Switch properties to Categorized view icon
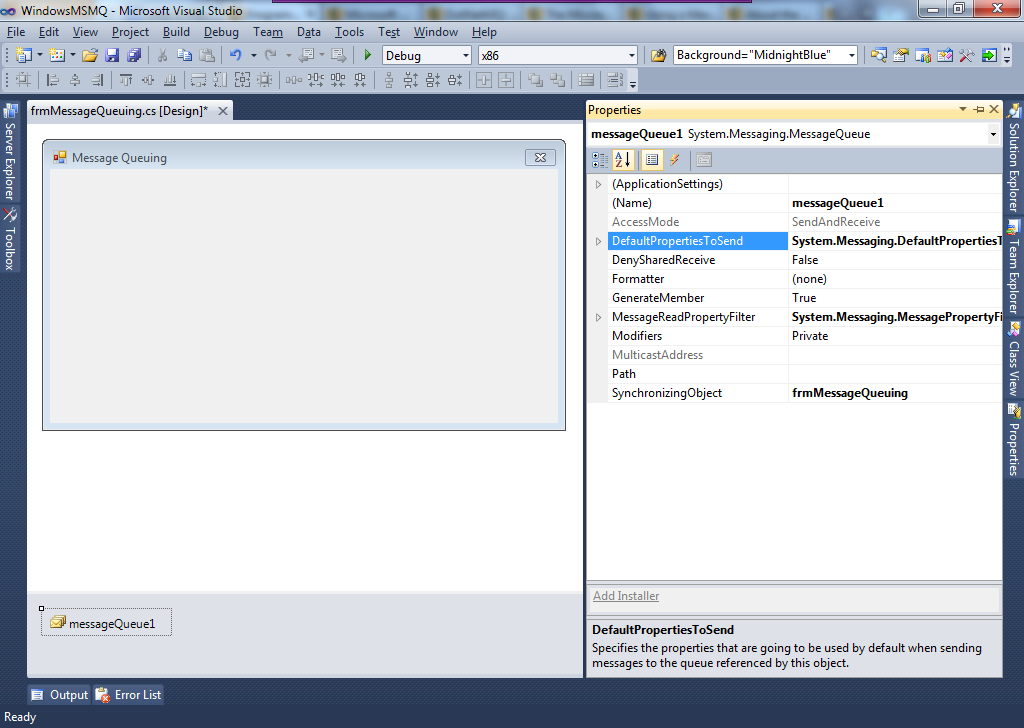The height and width of the screenshot is (728, 1024). 598,159
